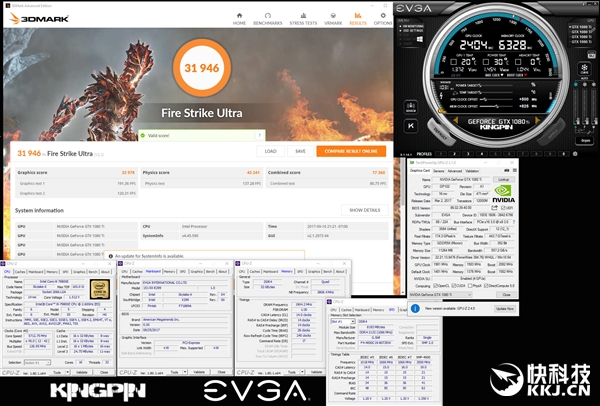Open Tools dropdown arrow in CPU-Z CPU window
This screenshot has width=600, height=406.
coord(67,372)
